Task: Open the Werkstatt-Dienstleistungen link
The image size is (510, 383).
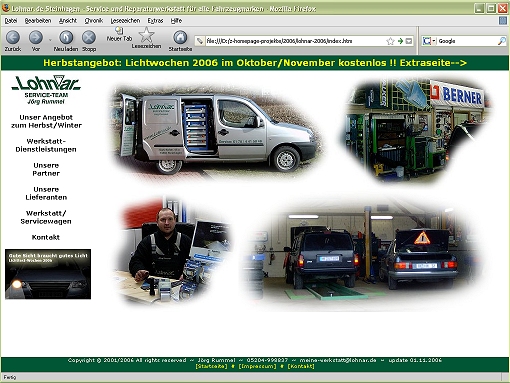Action: click(x=46, y=145)
